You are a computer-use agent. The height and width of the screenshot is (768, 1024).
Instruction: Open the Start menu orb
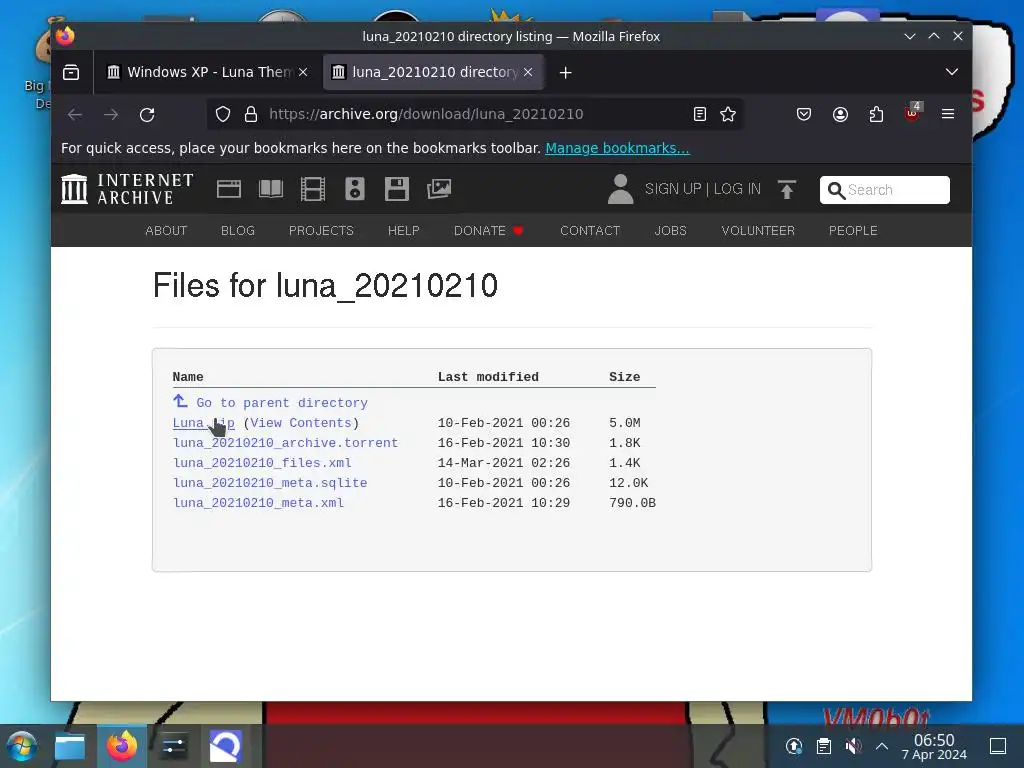[x=22, y=746]
